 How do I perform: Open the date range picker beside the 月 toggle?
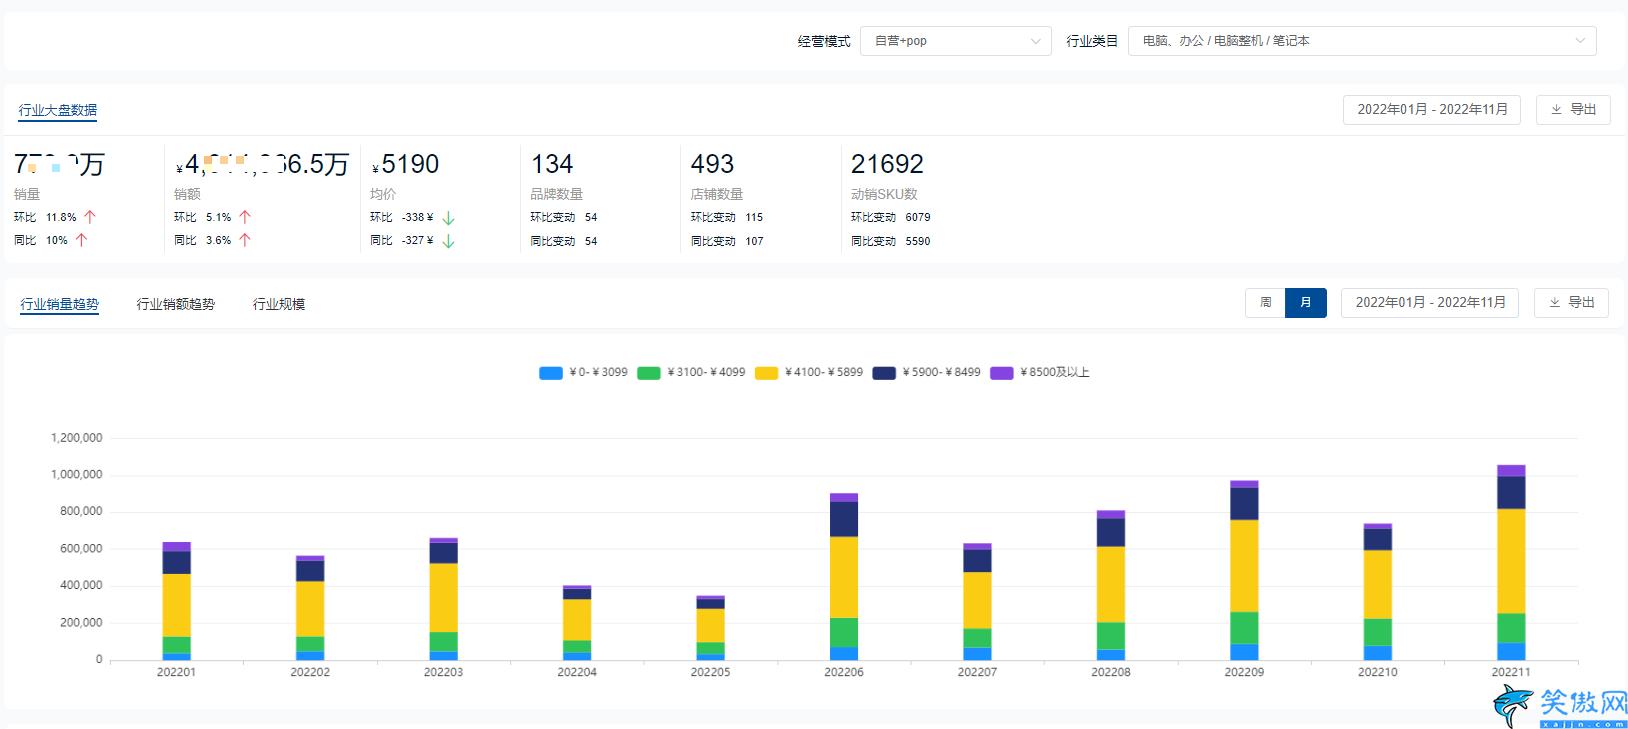click(1430, 303)
